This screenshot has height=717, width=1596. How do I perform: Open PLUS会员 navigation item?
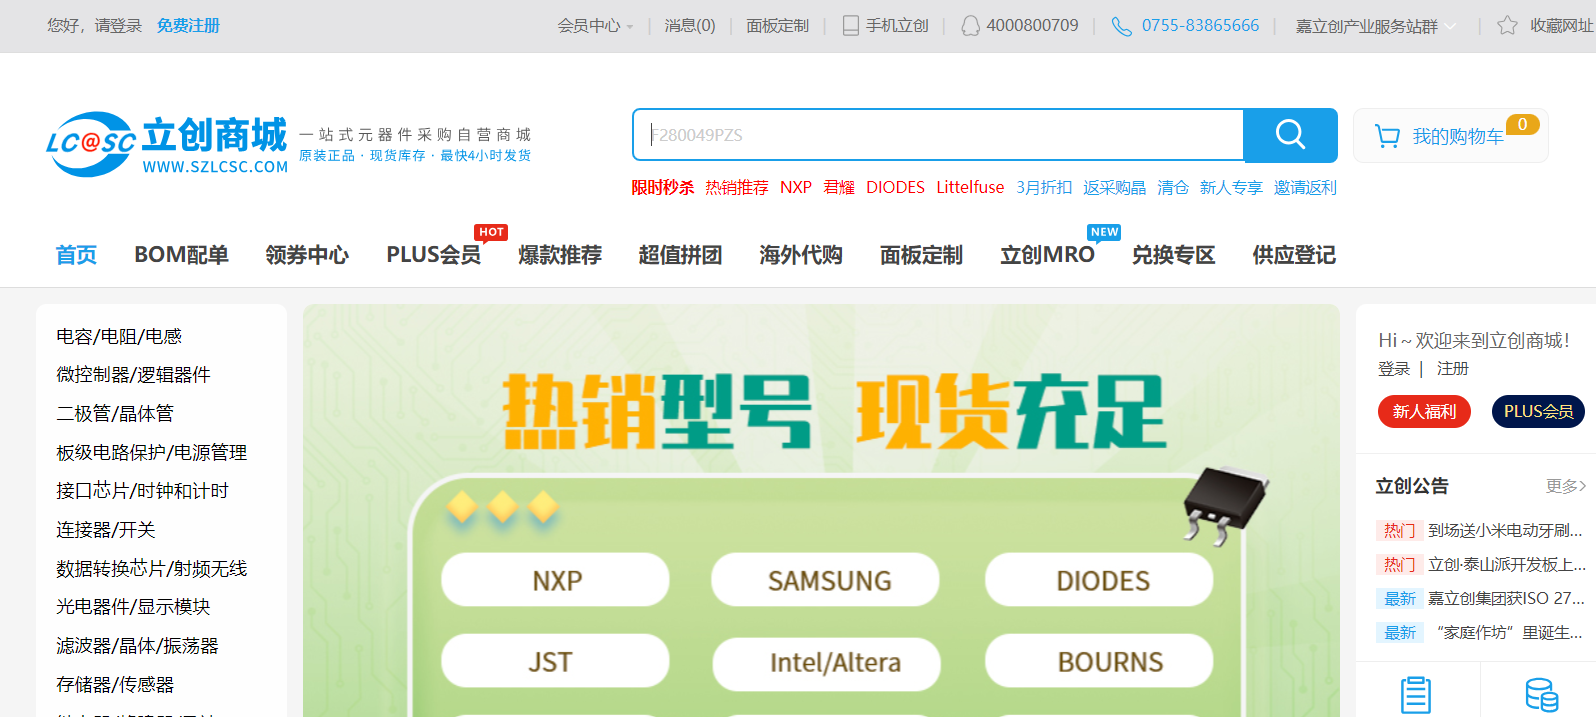click(433, 255)
